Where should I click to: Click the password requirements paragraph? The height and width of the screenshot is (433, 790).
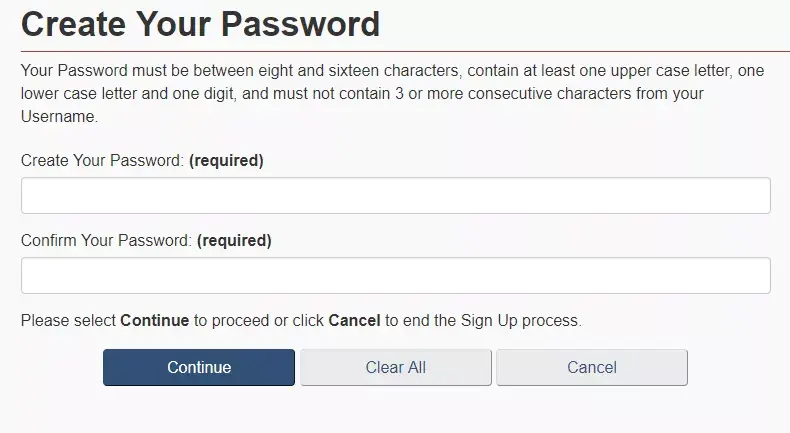tap(370, 93)
